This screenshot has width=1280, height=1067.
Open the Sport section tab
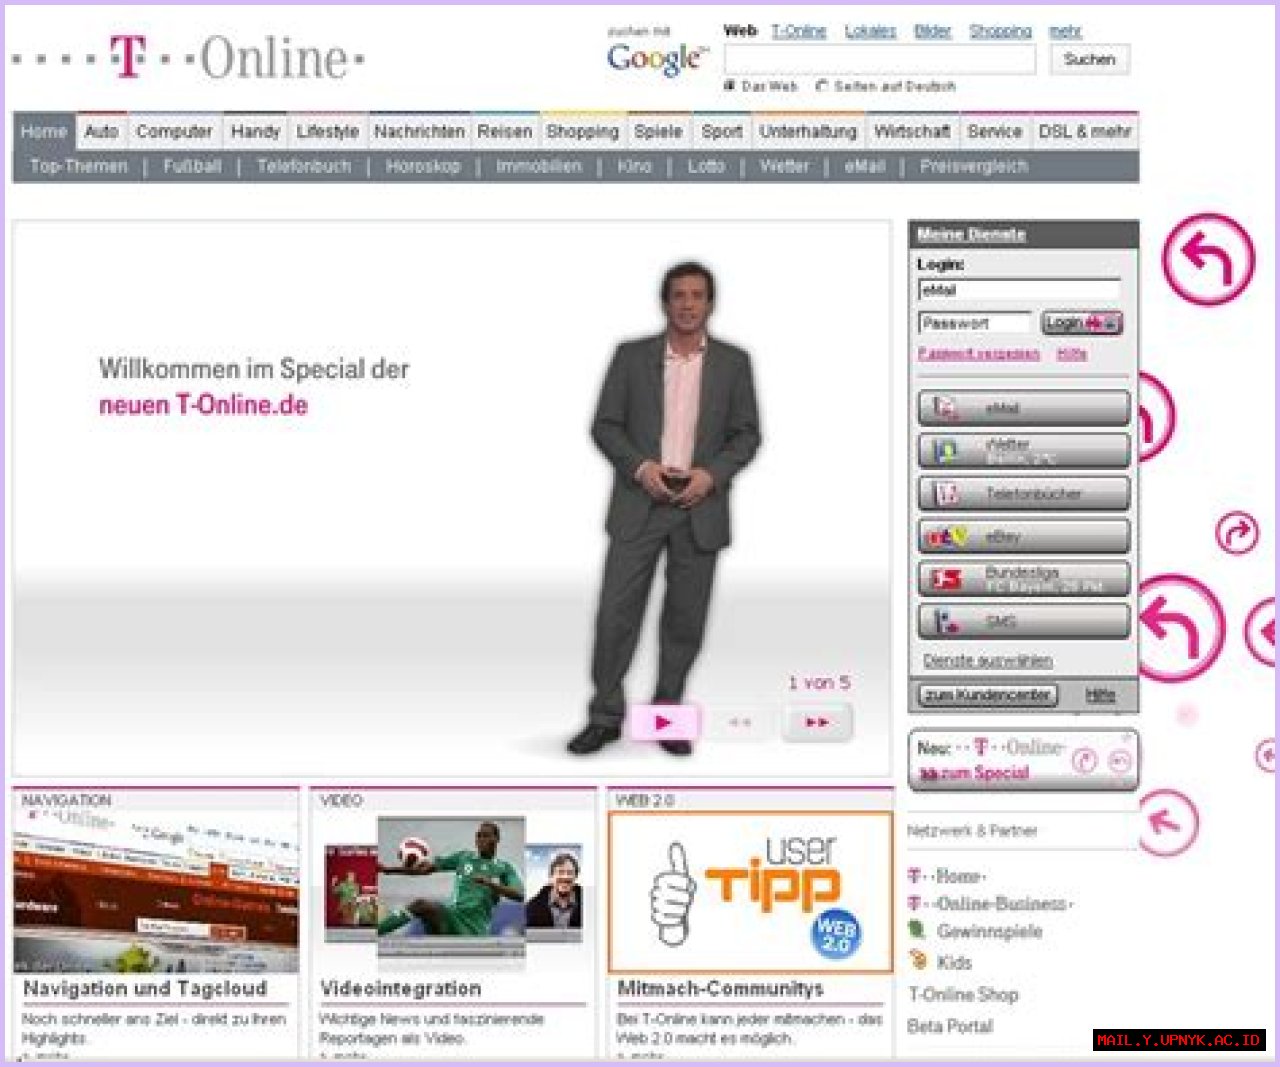[x=722, y=131]
